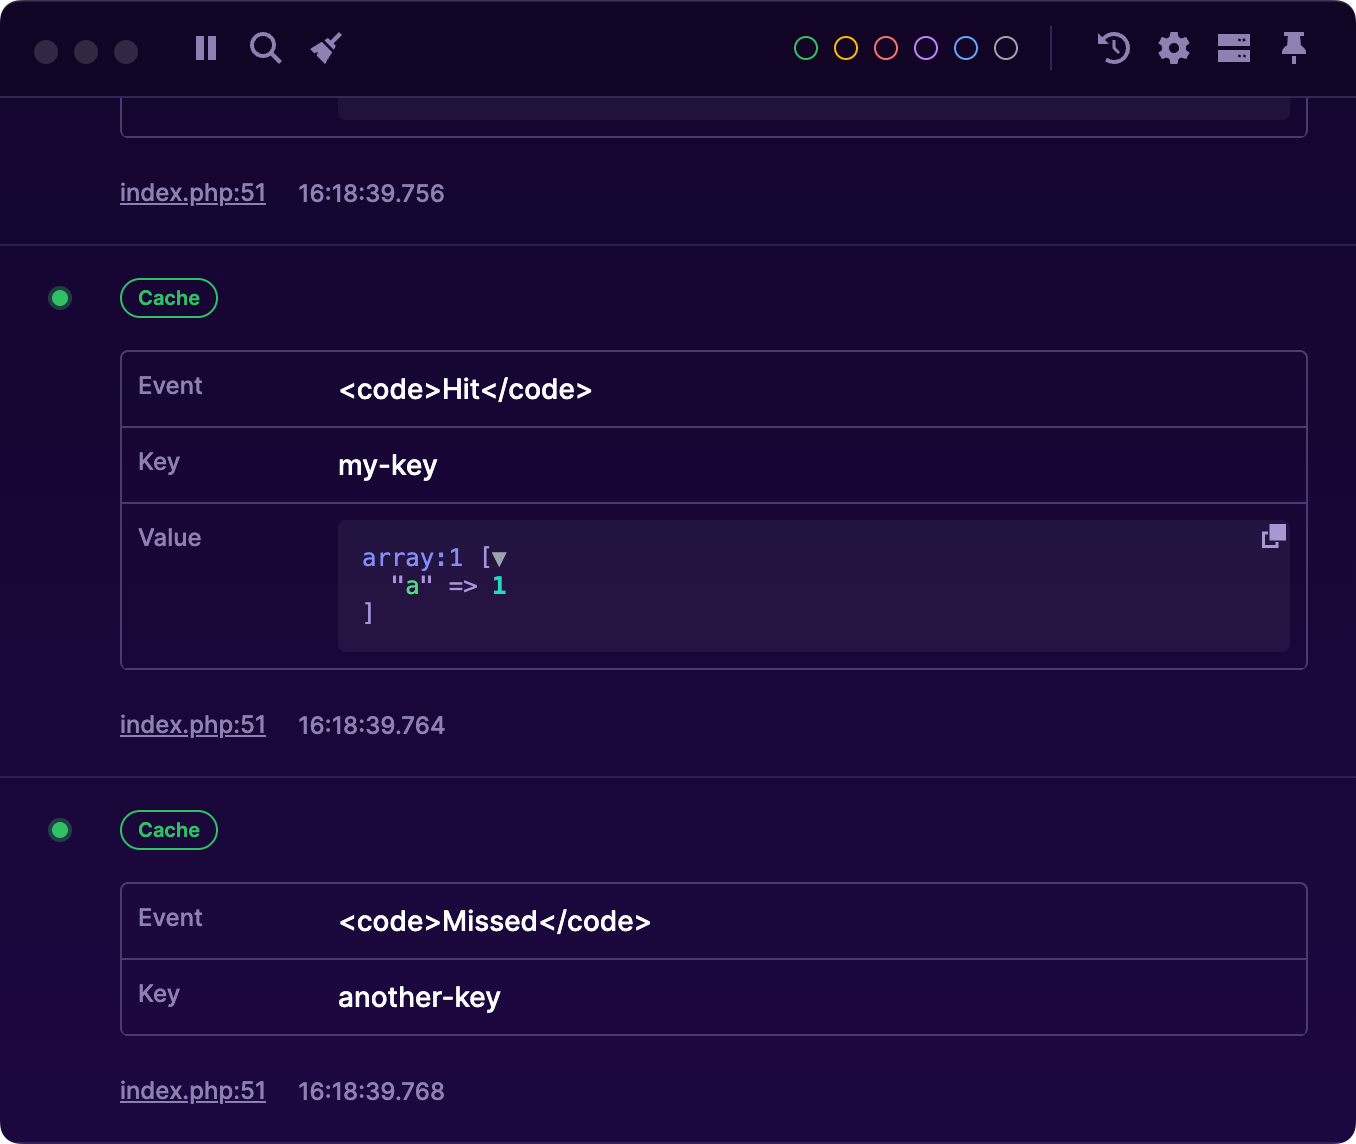Collapse the array:1 value display

(497, 558)
